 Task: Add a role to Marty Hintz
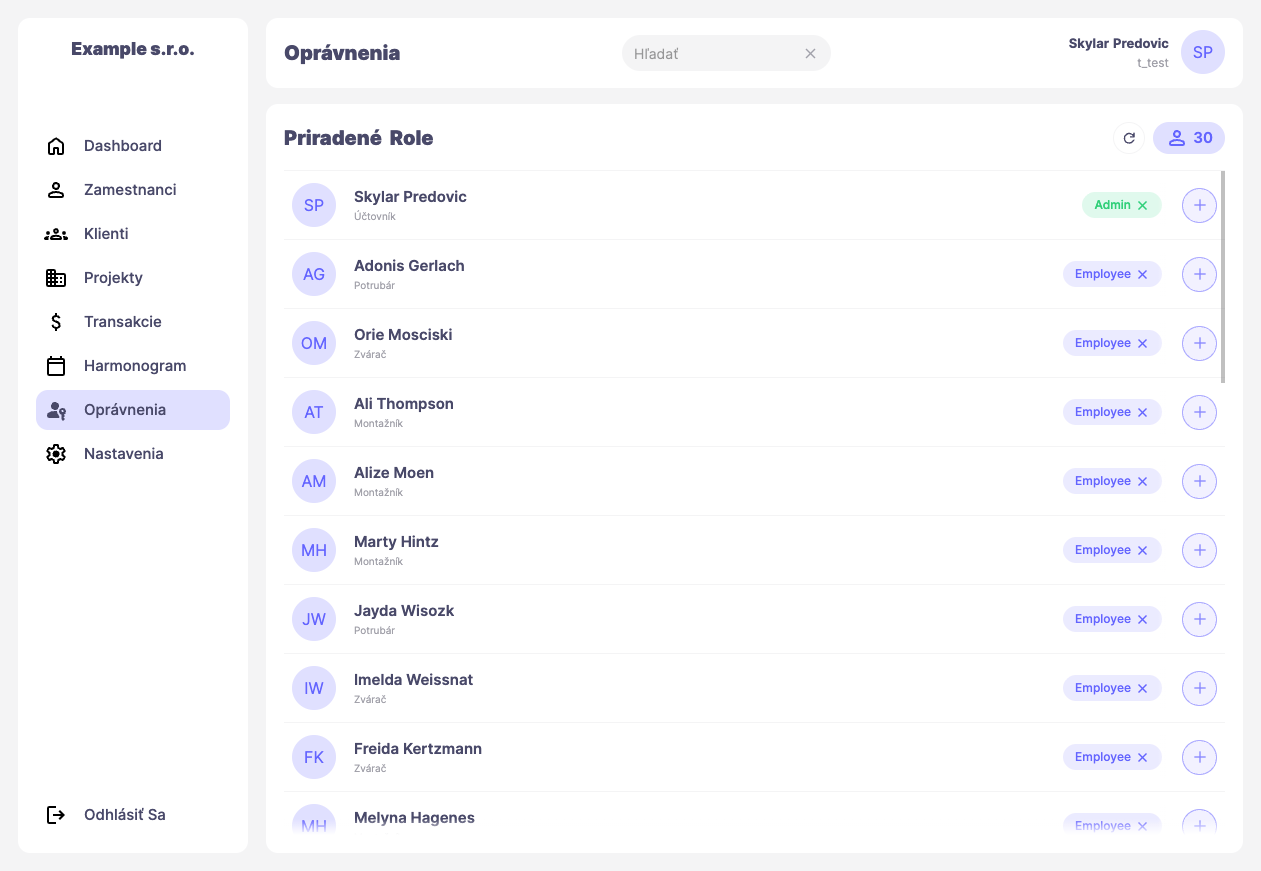[1199, 550]
